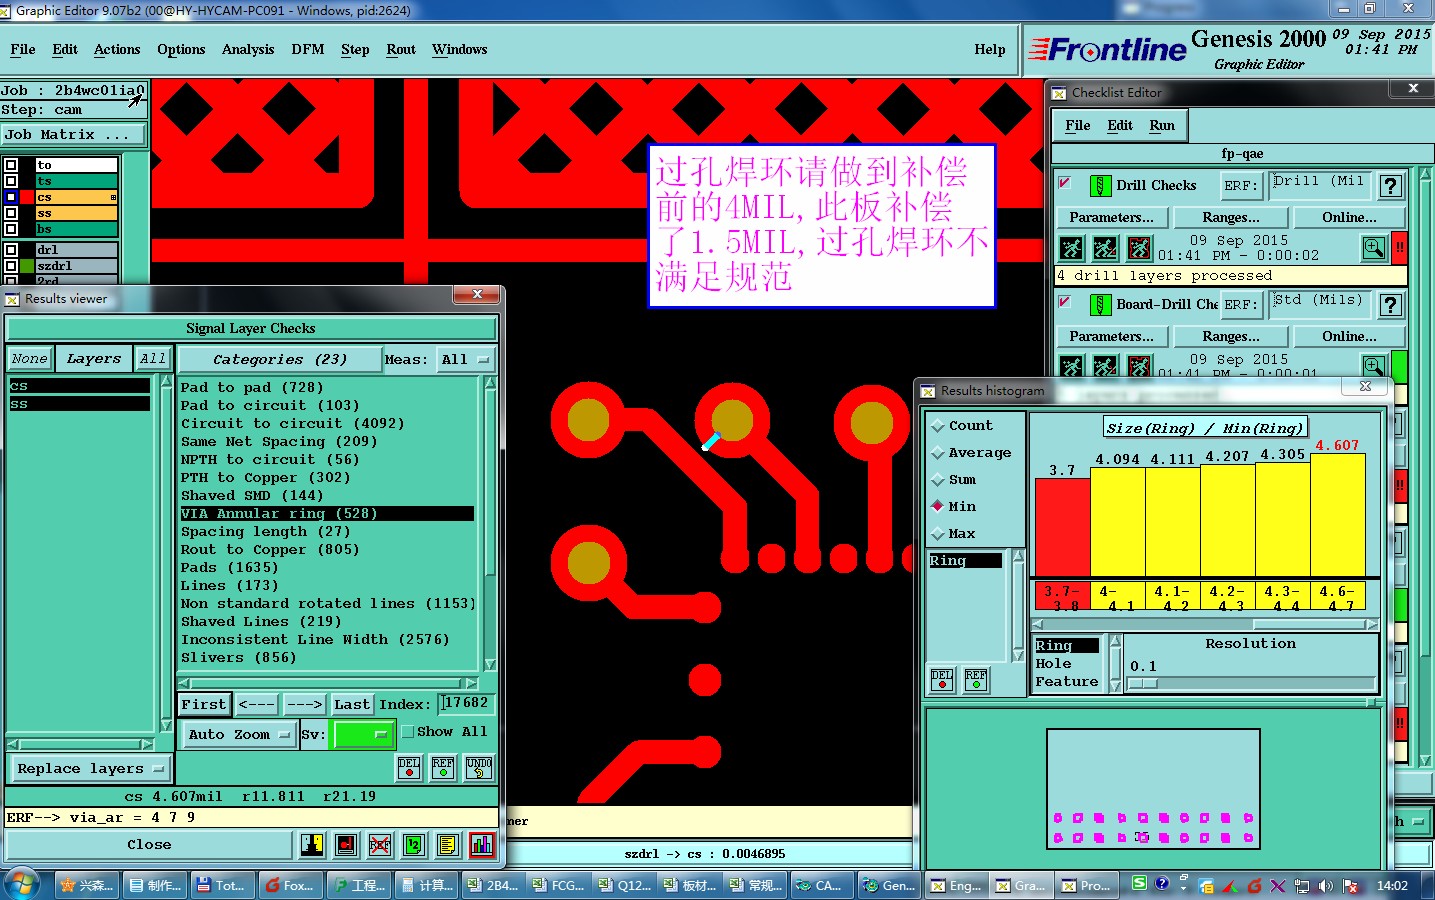
Task: Select ss layer in Results viewer list
Action: (80, 404)
